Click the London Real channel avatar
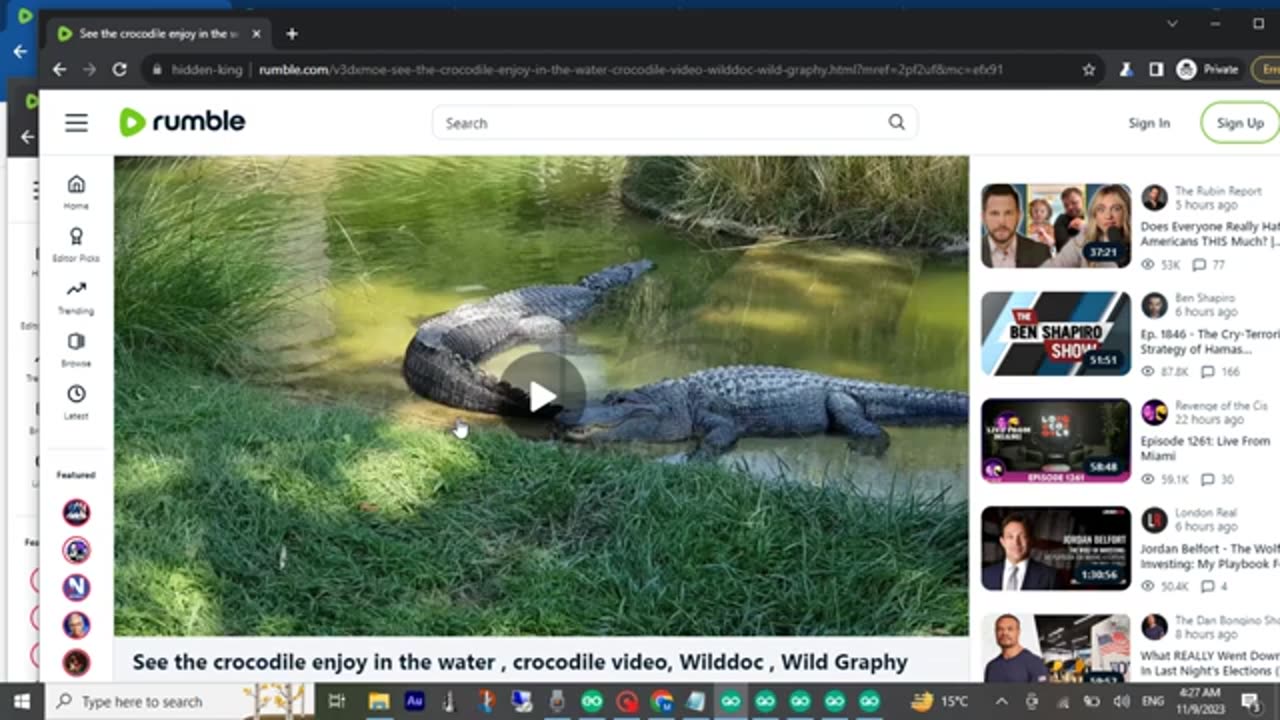This screenshot has width=1280, height=720. point(1154,520)
